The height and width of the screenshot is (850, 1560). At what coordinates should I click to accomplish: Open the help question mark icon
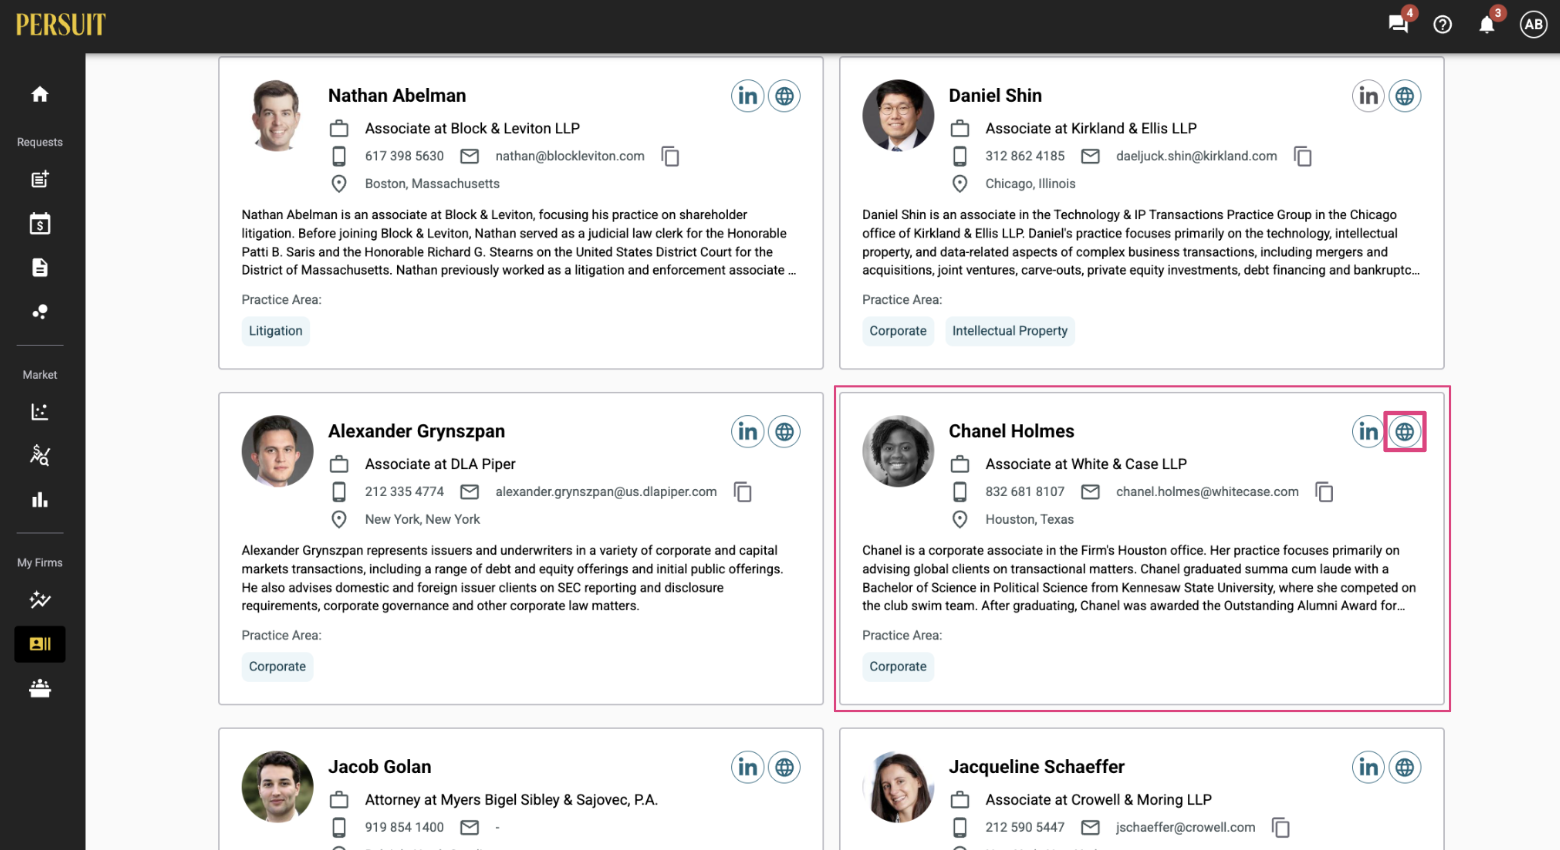tap(1442, 24)
